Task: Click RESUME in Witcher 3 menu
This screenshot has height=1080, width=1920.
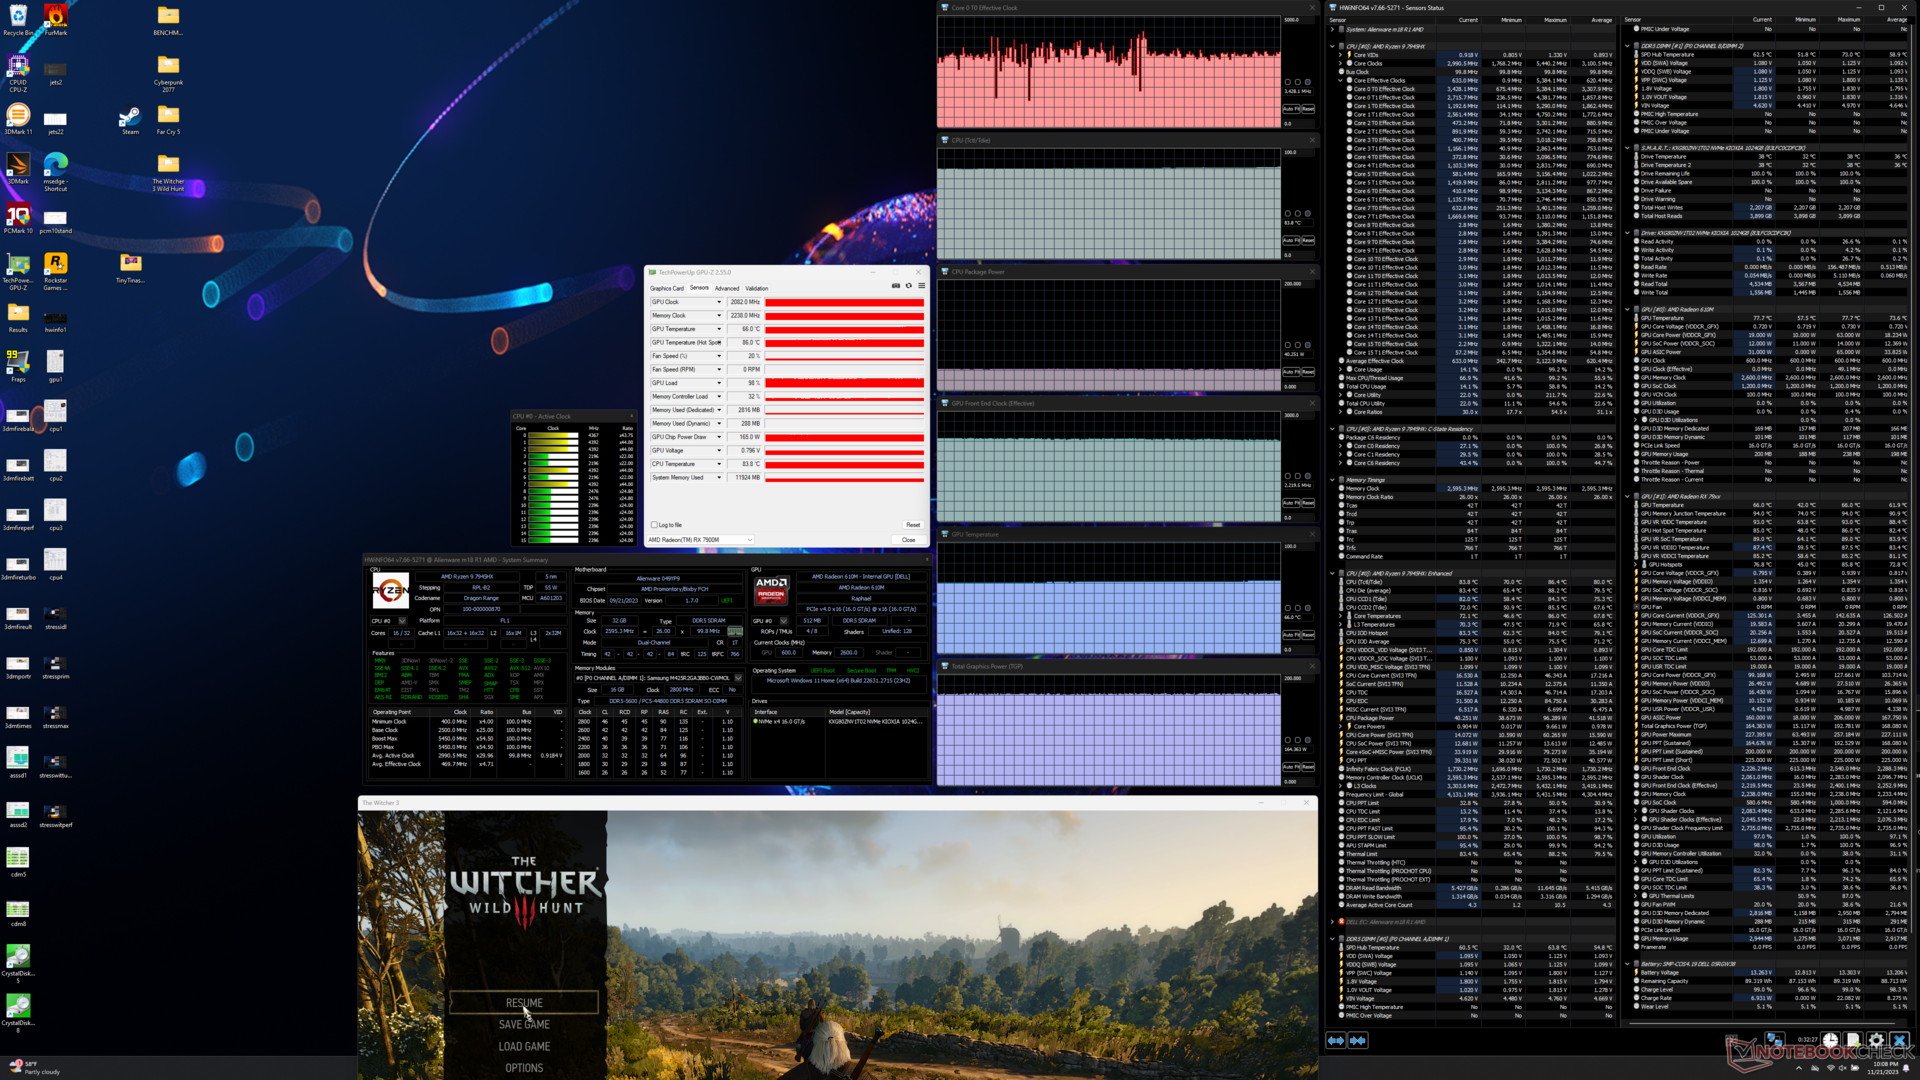Action: 524,1003
